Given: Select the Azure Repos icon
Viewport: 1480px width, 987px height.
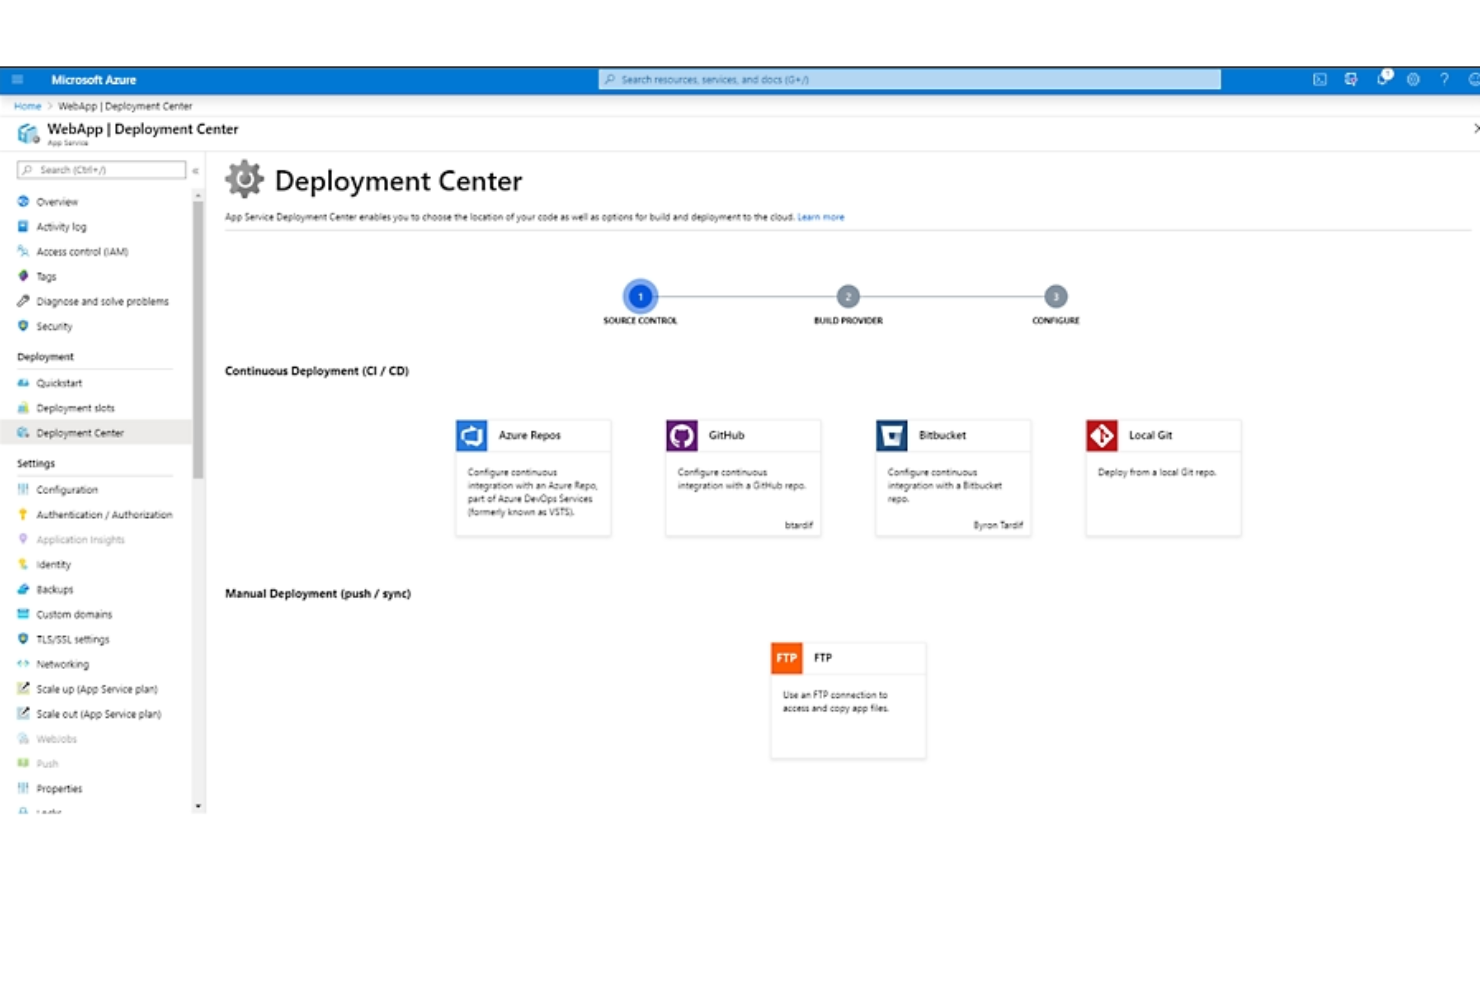Looking at the screenshot, I should coord(472,435).
